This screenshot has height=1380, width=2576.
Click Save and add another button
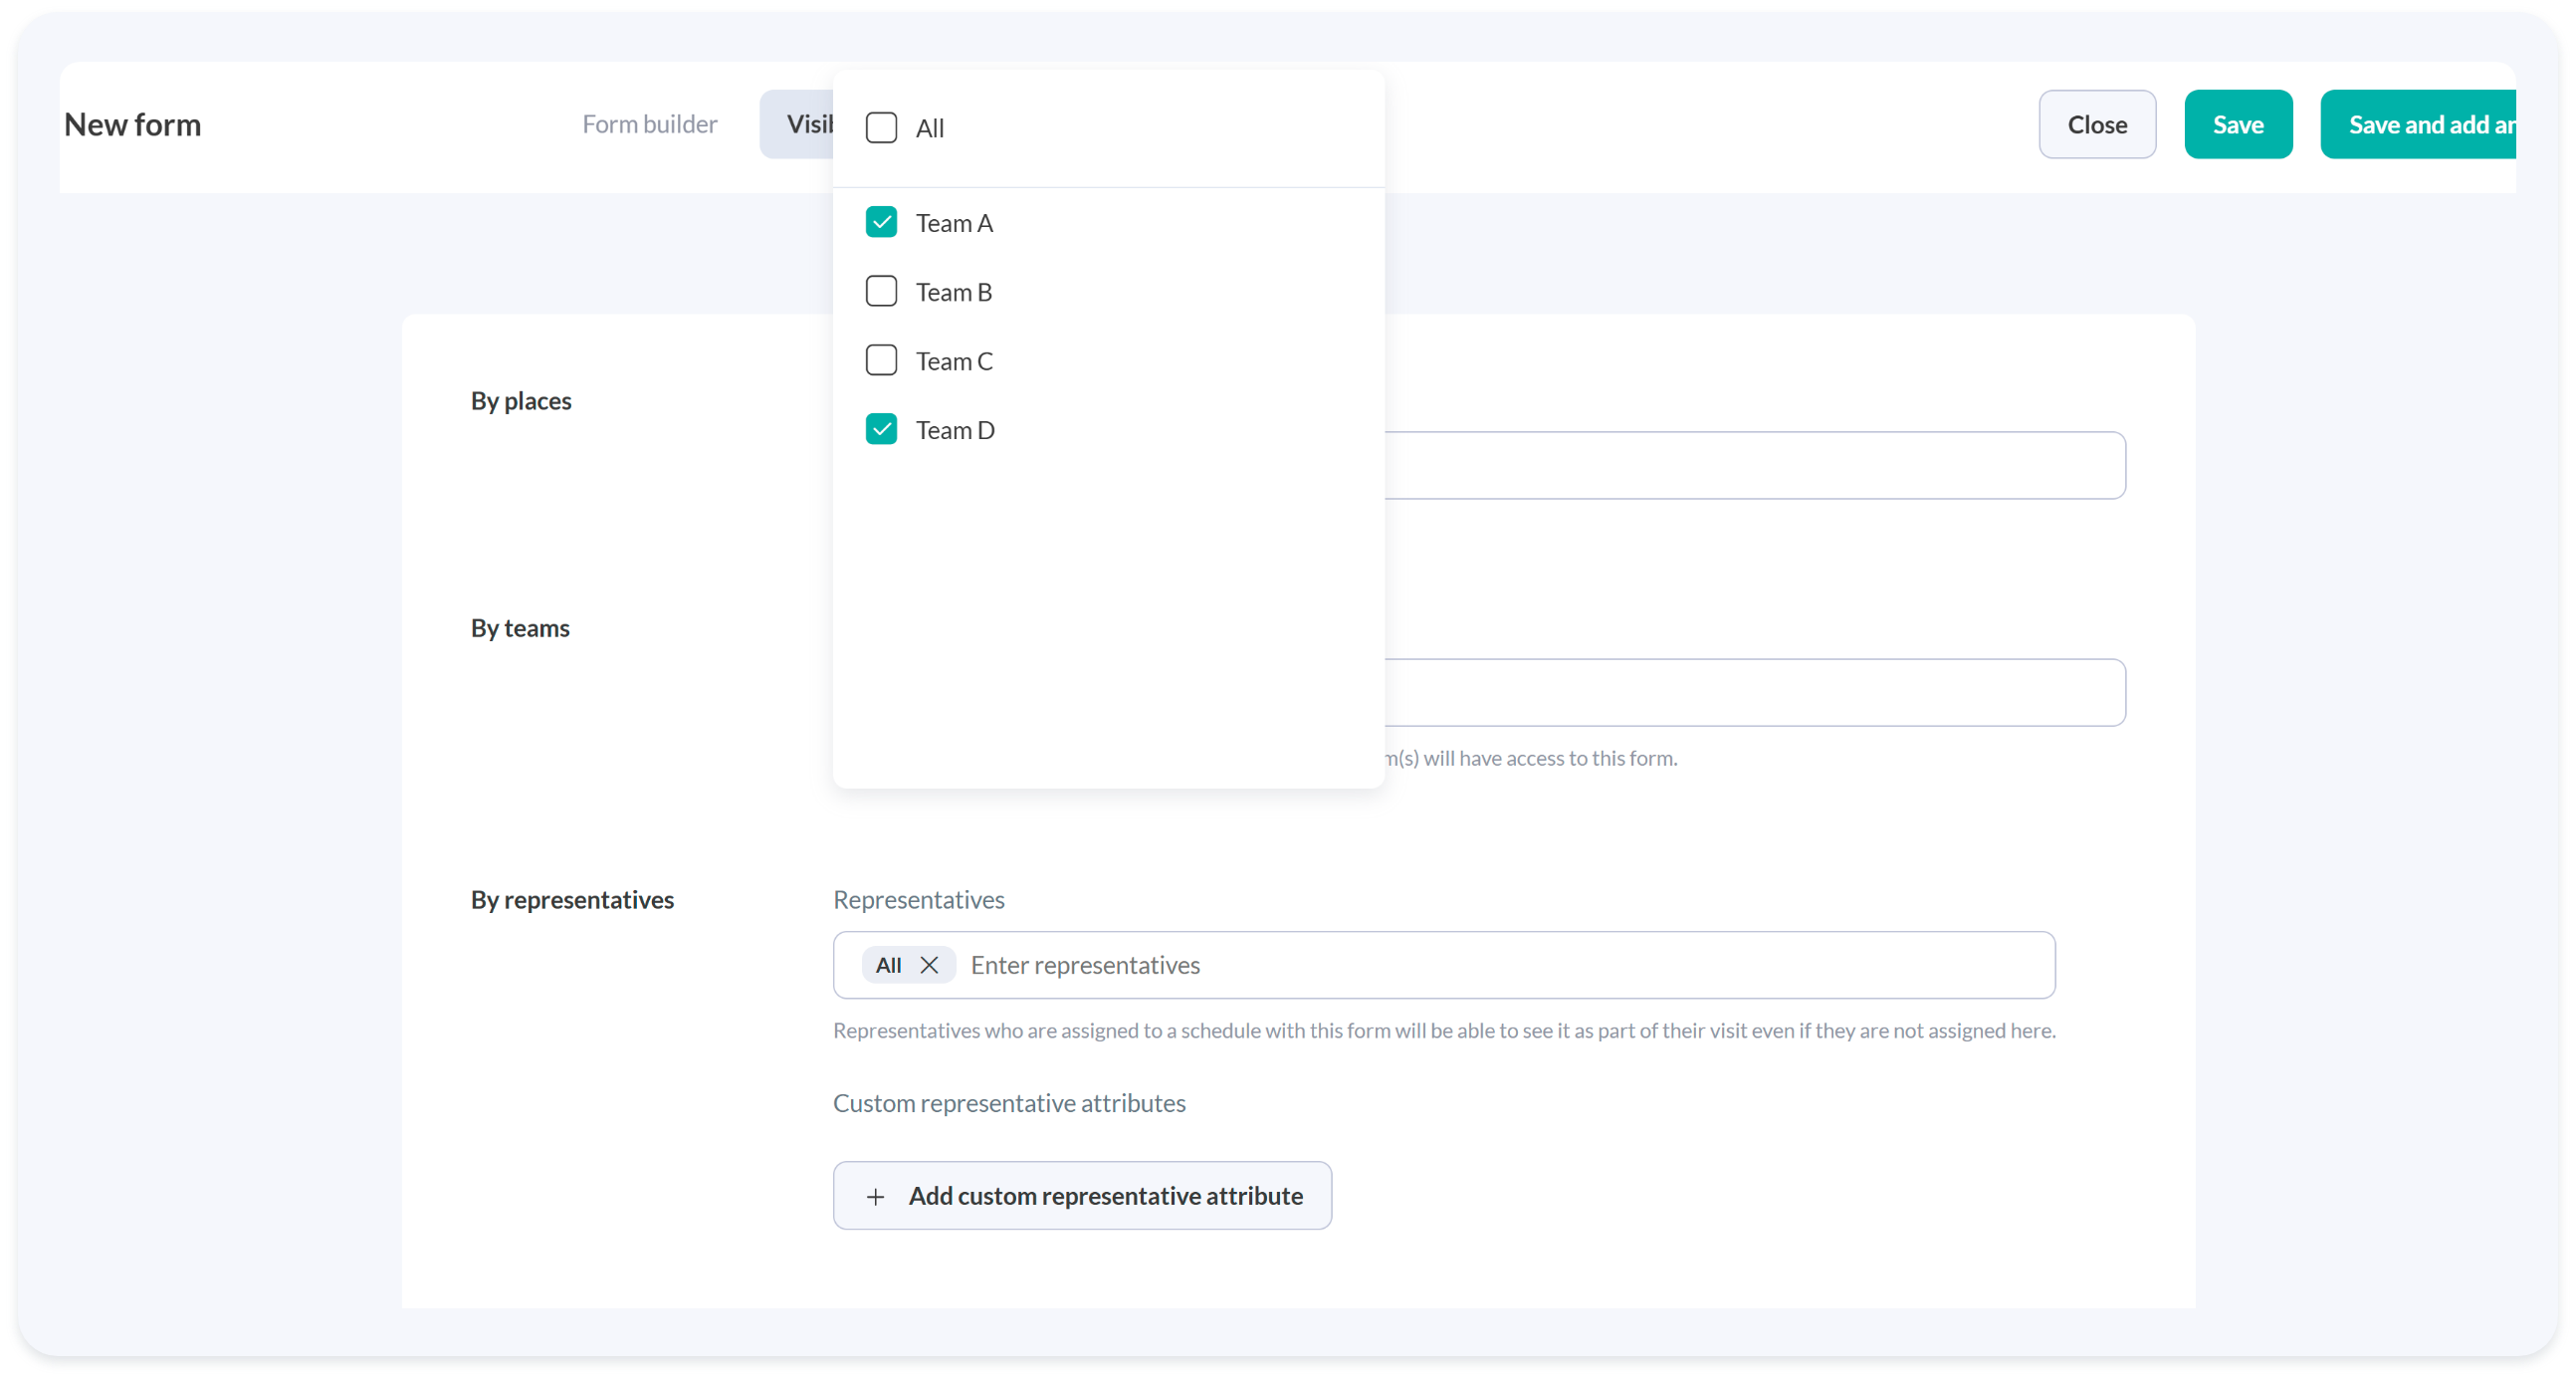click(2420, 124)
